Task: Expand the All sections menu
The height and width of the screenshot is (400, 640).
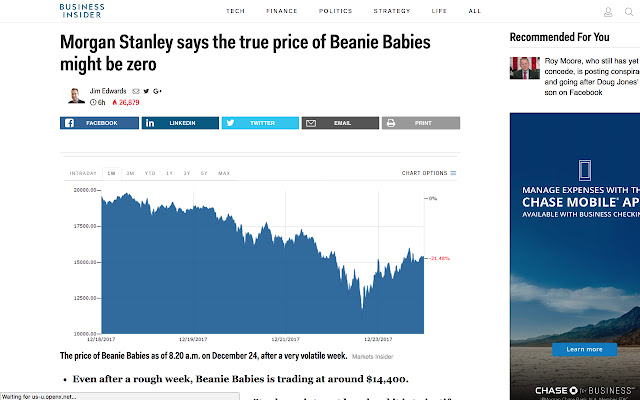Action: coord(475,11)
